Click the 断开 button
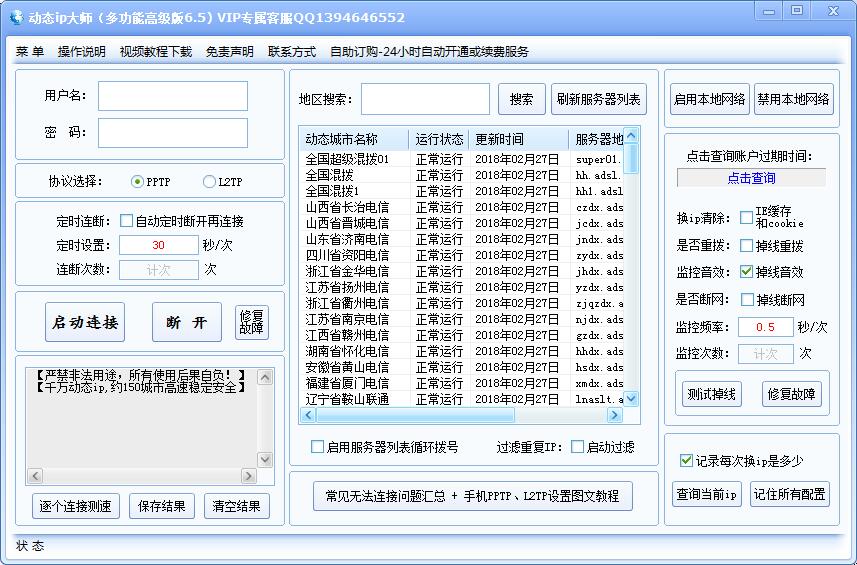Image resolution: width=857 pixels, height=565 pixels. point(186,322)
